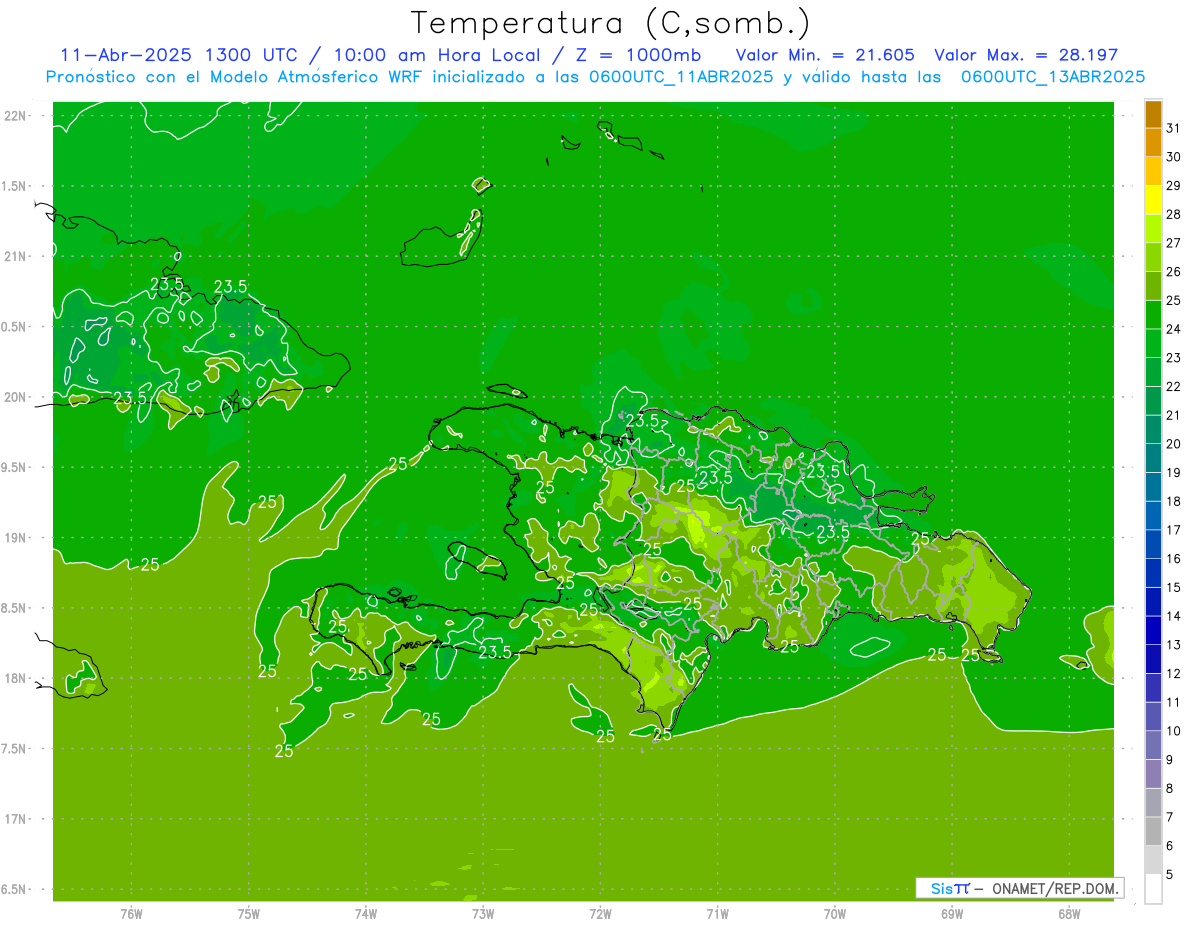Image resolution: width=1200 pixels, height=927 pixels.
Task: Click the "17N" latitude axis label
Action: (x=16, y=820)
